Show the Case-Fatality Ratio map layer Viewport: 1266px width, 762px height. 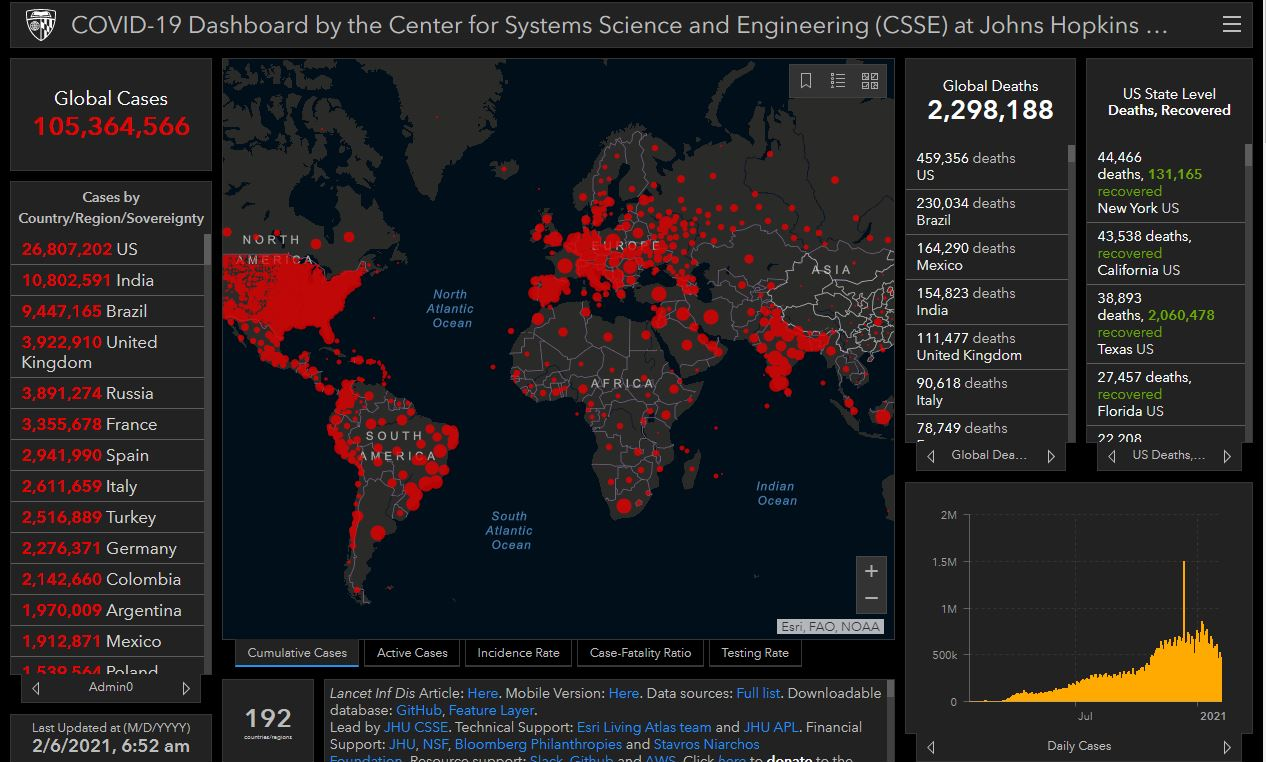tap(640, 653)
